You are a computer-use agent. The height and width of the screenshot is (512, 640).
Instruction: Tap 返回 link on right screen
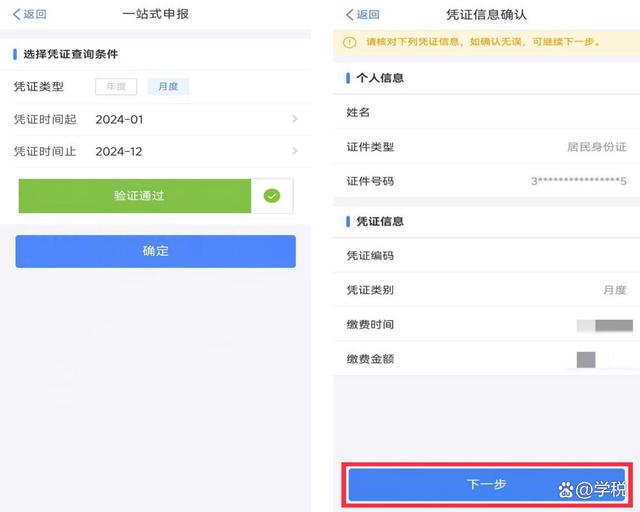coord(368,15)
